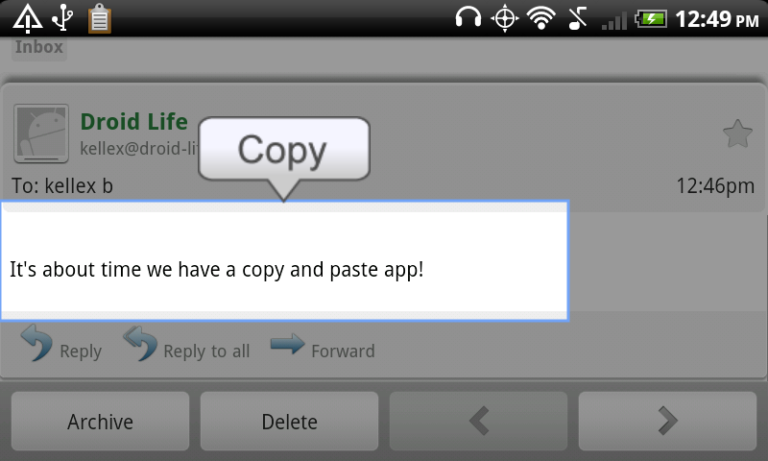Tap the cellular signal bars icon
Image resolution: width=768 pixels, height=461 pixels.
(614, 21)
